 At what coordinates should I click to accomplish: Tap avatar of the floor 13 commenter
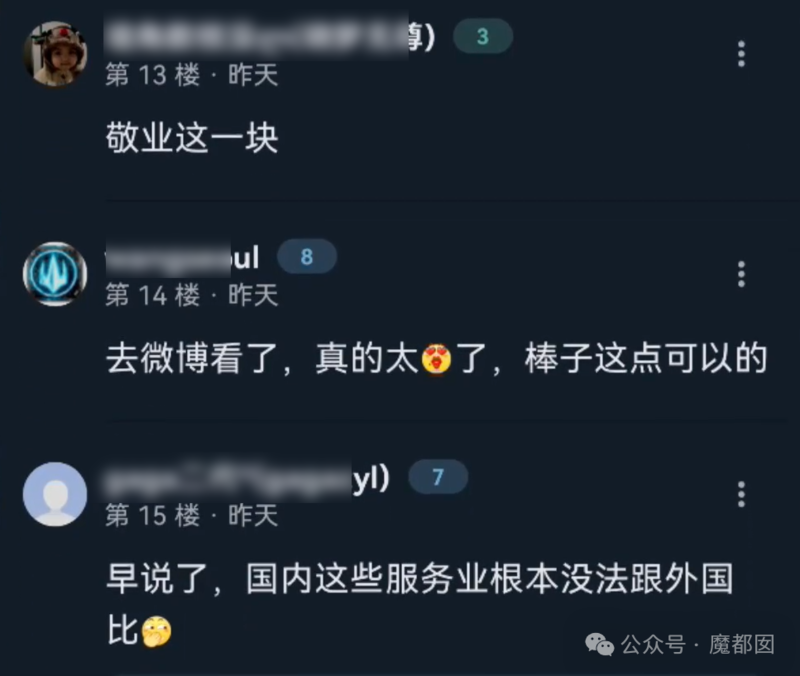pyautogui.click(x=55, y=54)
